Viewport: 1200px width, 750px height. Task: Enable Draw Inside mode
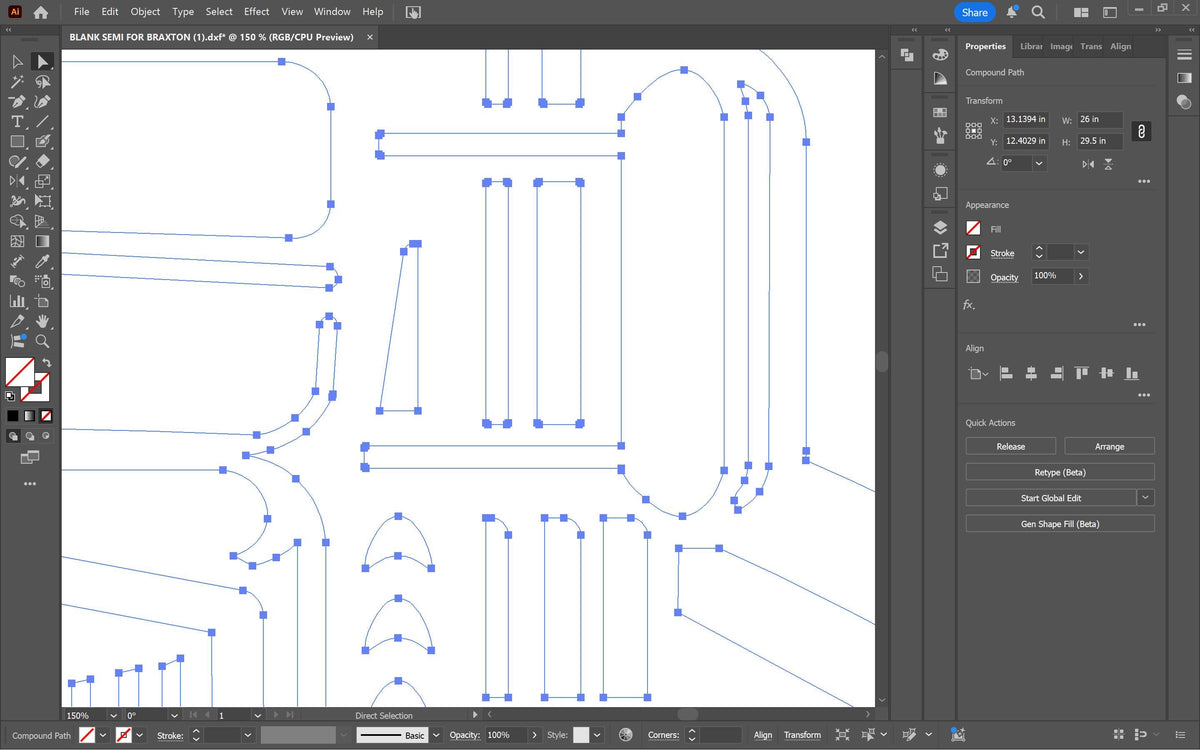point(47,436)
